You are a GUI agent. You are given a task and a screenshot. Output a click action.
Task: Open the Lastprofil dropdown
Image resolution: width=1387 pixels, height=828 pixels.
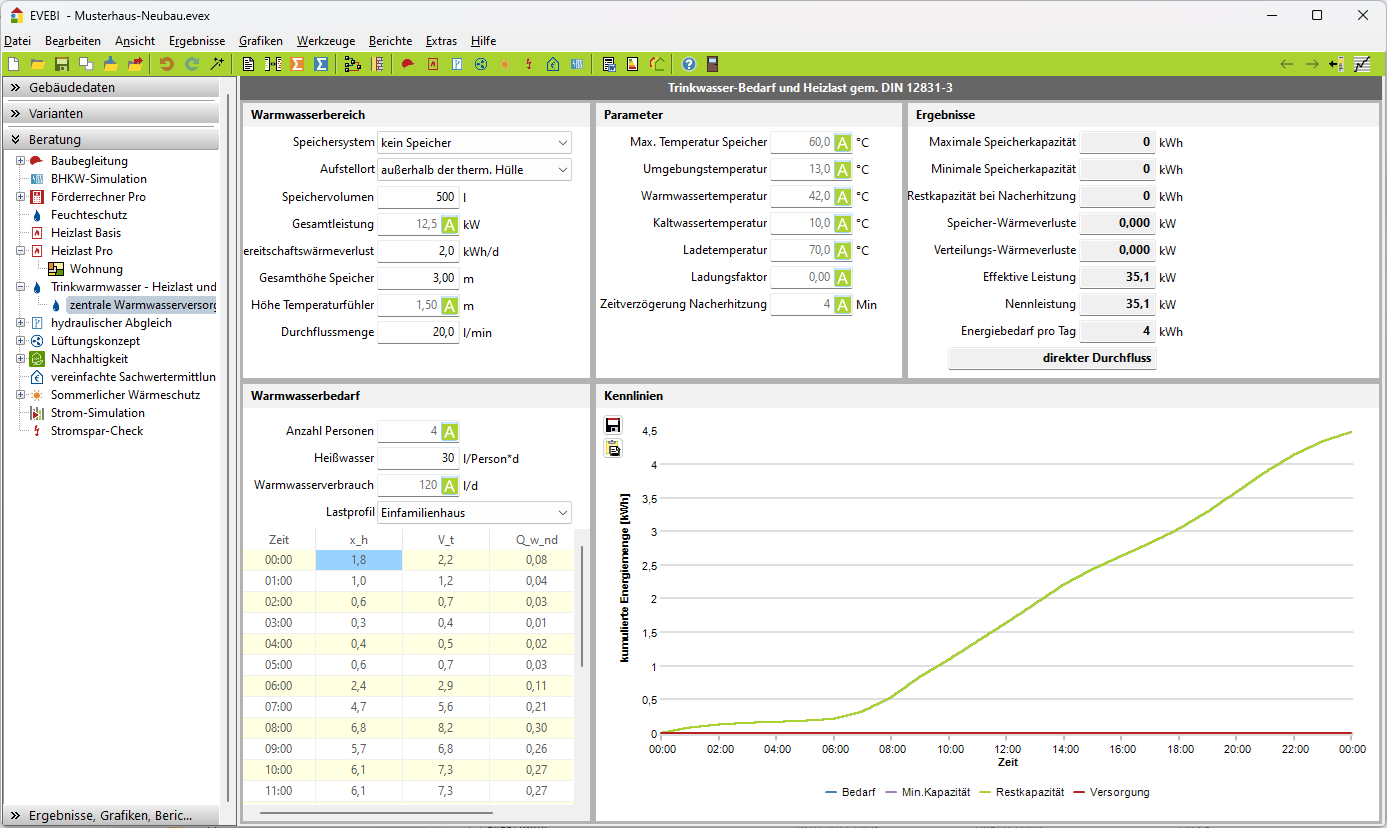563,513
